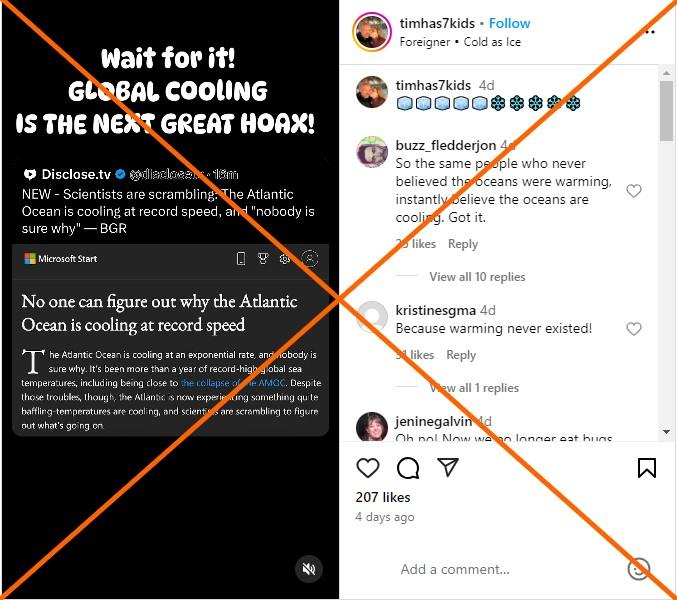Reply to buzz_fledderjon's comment
The width and height of the screenshot is (677, 600).
point(463,244)
